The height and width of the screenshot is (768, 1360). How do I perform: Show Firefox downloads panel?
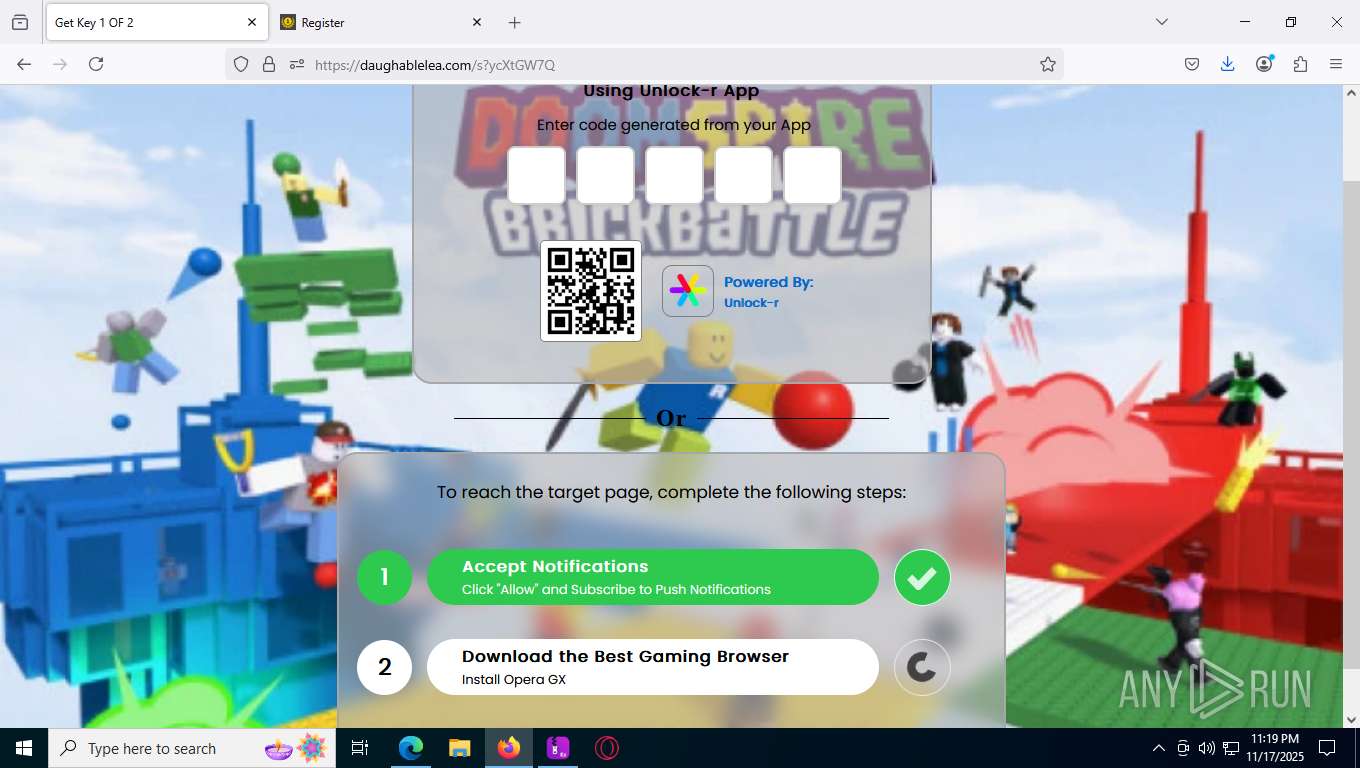1228,64
